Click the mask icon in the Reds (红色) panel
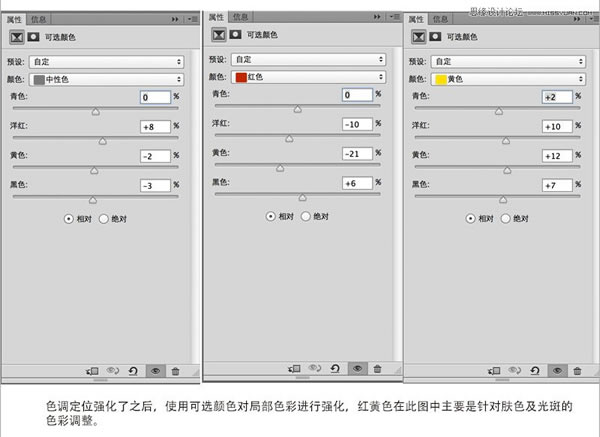The height and width of the screenshot is (437, 600). click(235, 34)
